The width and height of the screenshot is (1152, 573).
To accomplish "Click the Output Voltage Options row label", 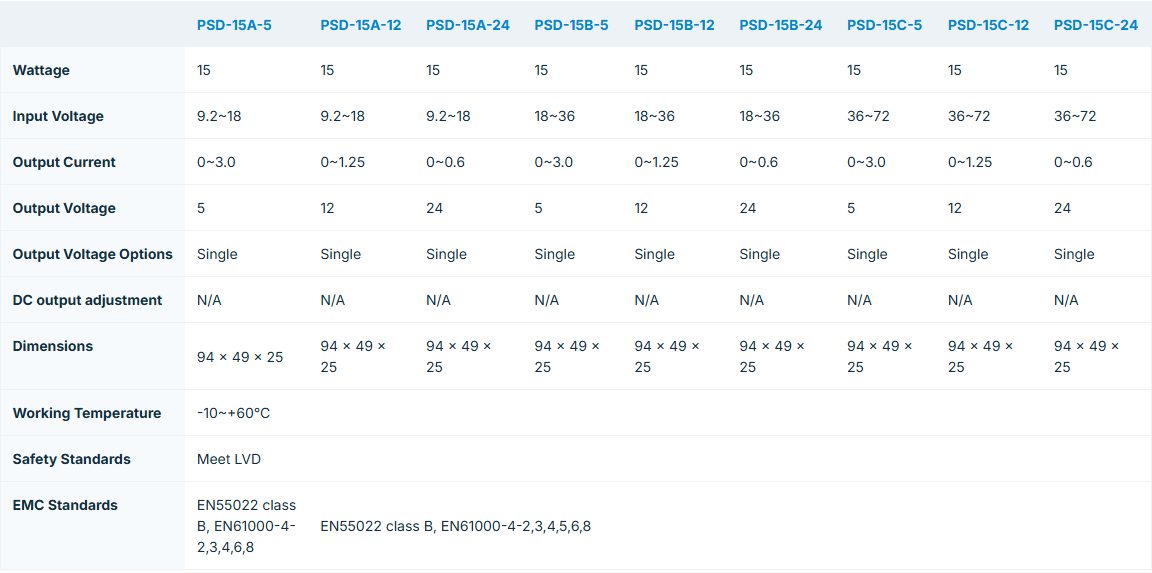I will [x=93, y=254].
